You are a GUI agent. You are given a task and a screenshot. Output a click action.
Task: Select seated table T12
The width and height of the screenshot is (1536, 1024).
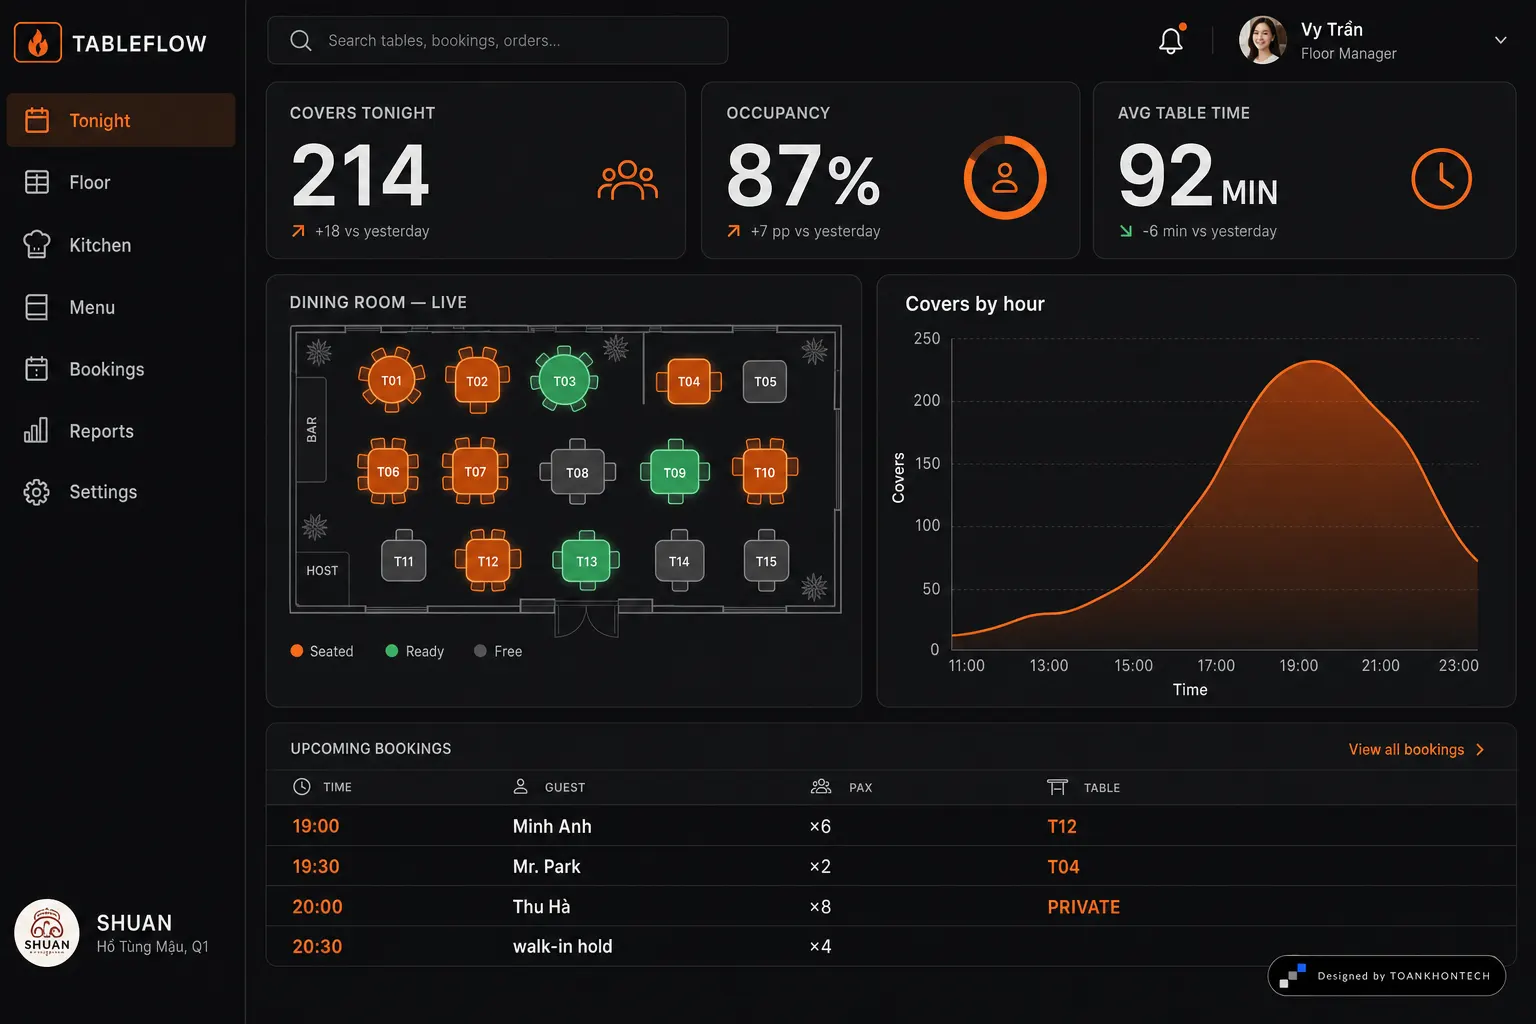tap(488, 561)
